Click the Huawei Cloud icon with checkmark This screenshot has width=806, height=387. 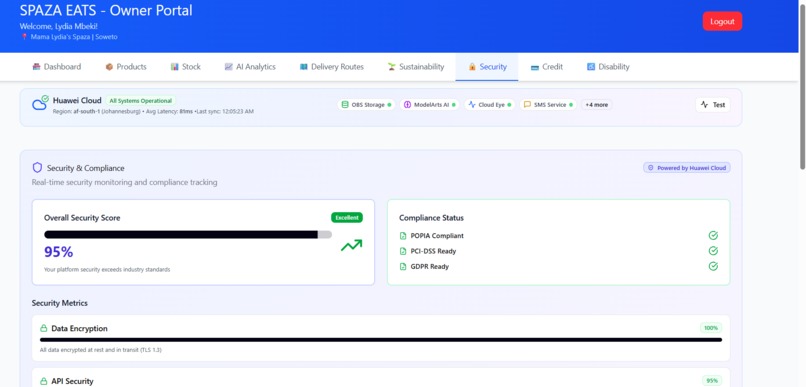click(41, 103)
